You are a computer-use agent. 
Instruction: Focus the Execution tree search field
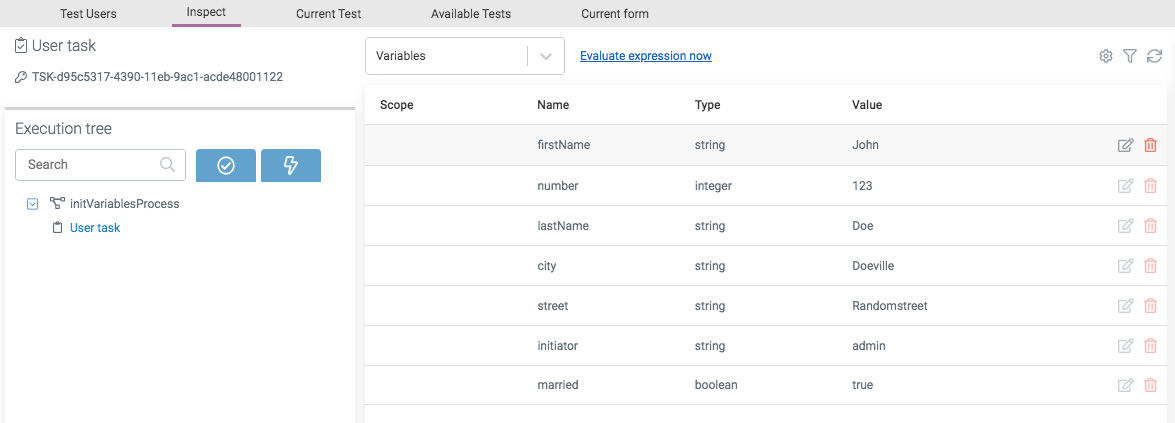tap(100, 164)
